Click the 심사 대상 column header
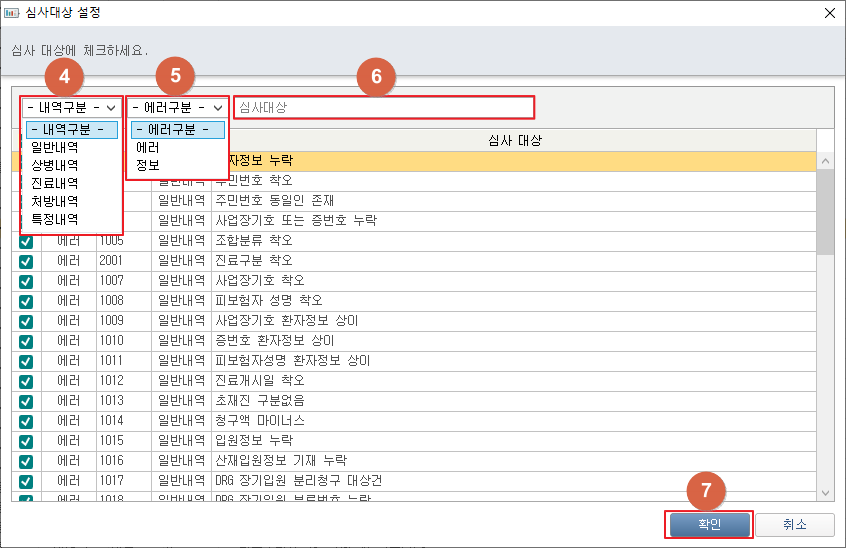Viewport: 846px width, 548px height. click(x=515, y=140)
